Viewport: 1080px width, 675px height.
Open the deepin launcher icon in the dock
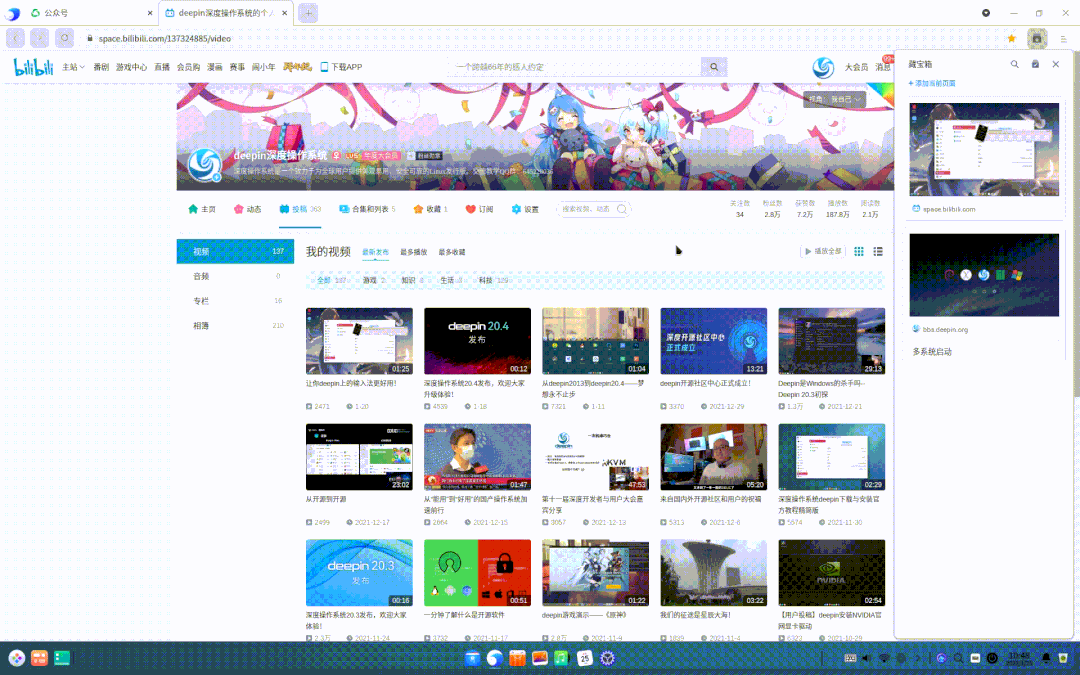16,658
